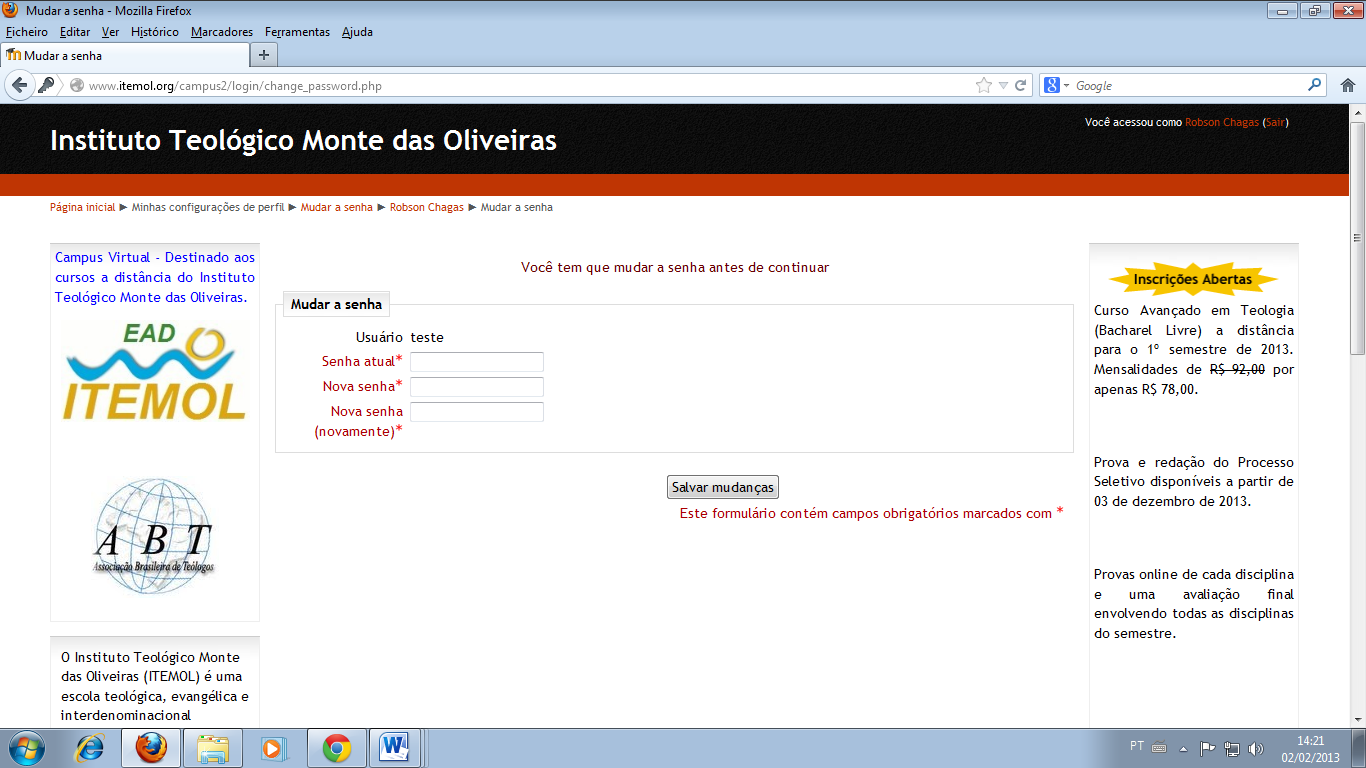Click the key site identity icon
This screenshot has height=768, width=1366.
tap(46, 86)
